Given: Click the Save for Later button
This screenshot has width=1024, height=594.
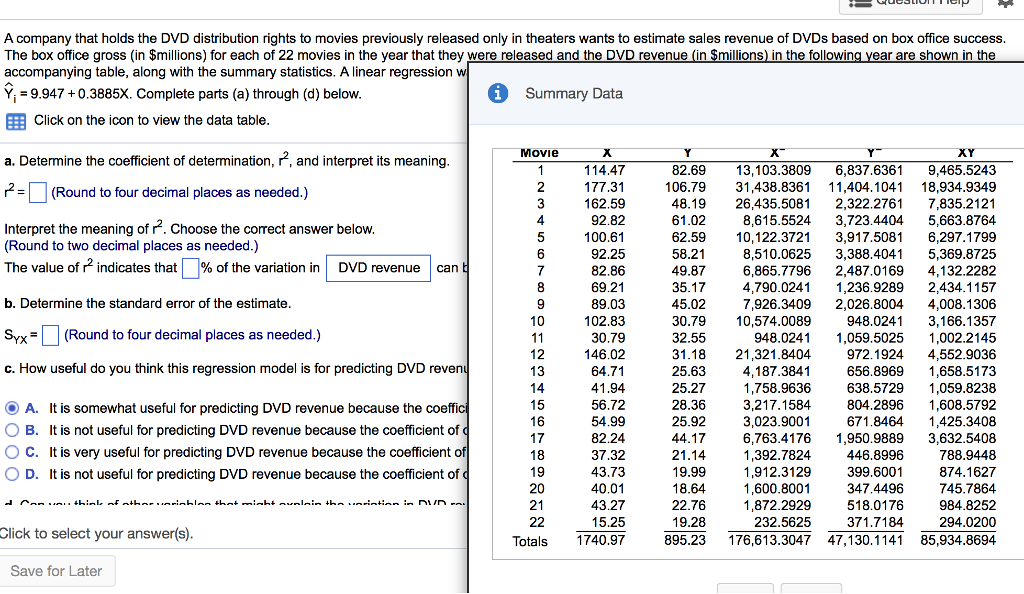Looking at the screenshot, I should point(57,571).
